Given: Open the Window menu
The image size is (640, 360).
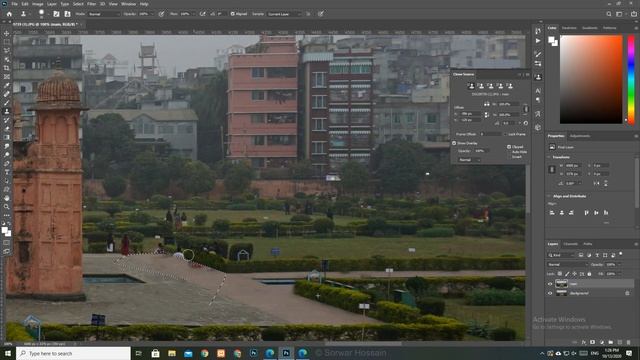Looking at the screenshot, I should (x=128, y=4).
